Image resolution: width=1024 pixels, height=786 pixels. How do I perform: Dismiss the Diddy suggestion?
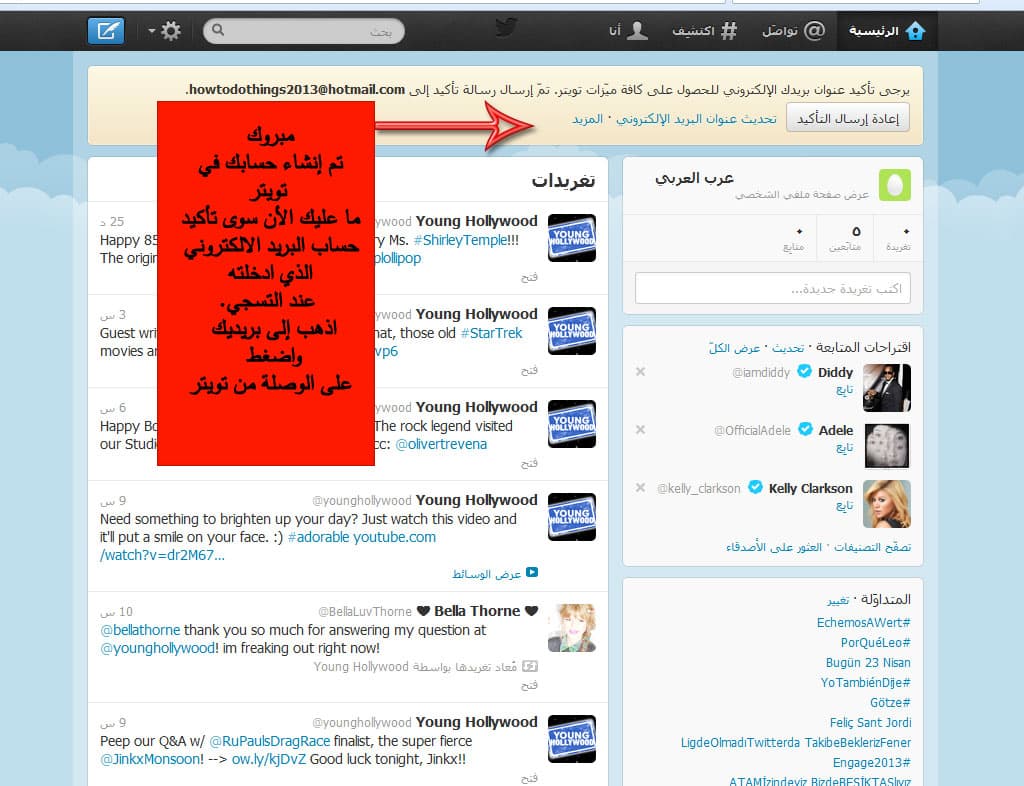click(x=641, y=371)
